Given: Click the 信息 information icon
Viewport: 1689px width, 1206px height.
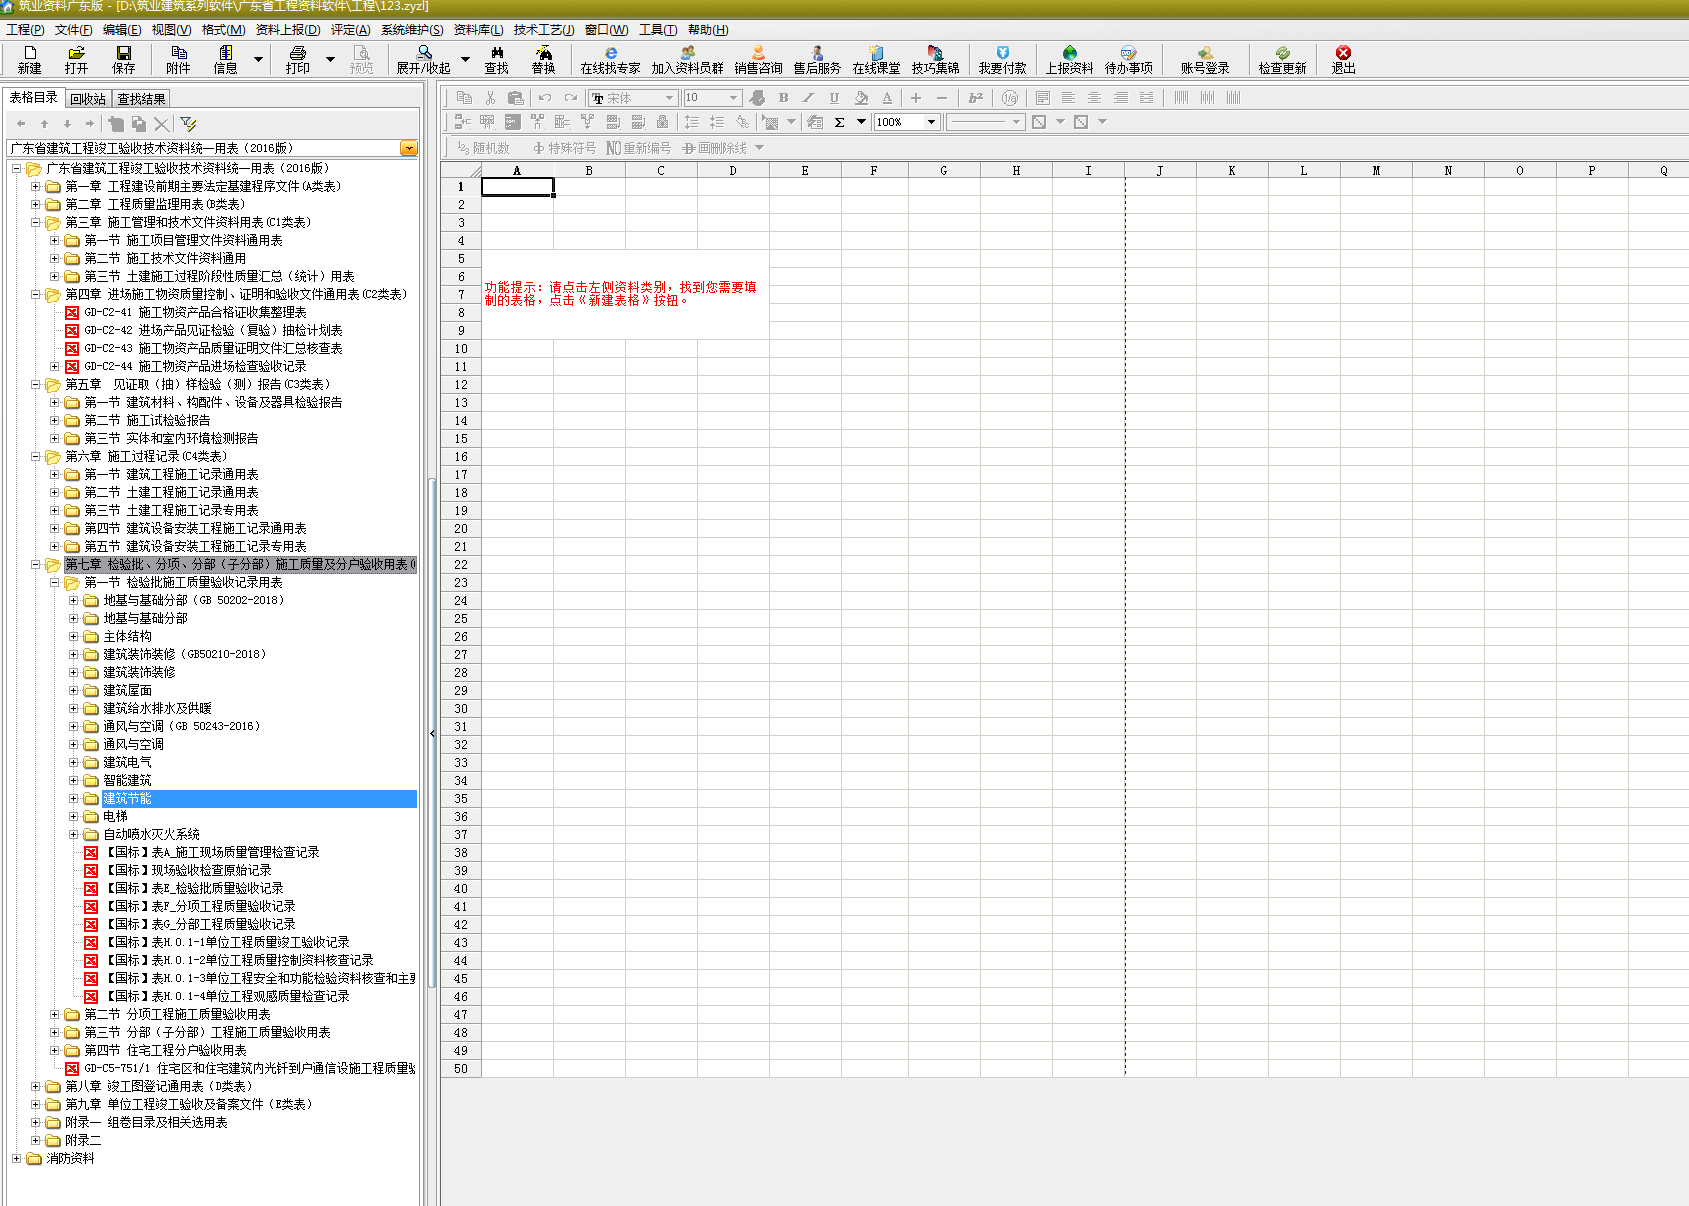Looking at the screenshot, I should 226,60.
